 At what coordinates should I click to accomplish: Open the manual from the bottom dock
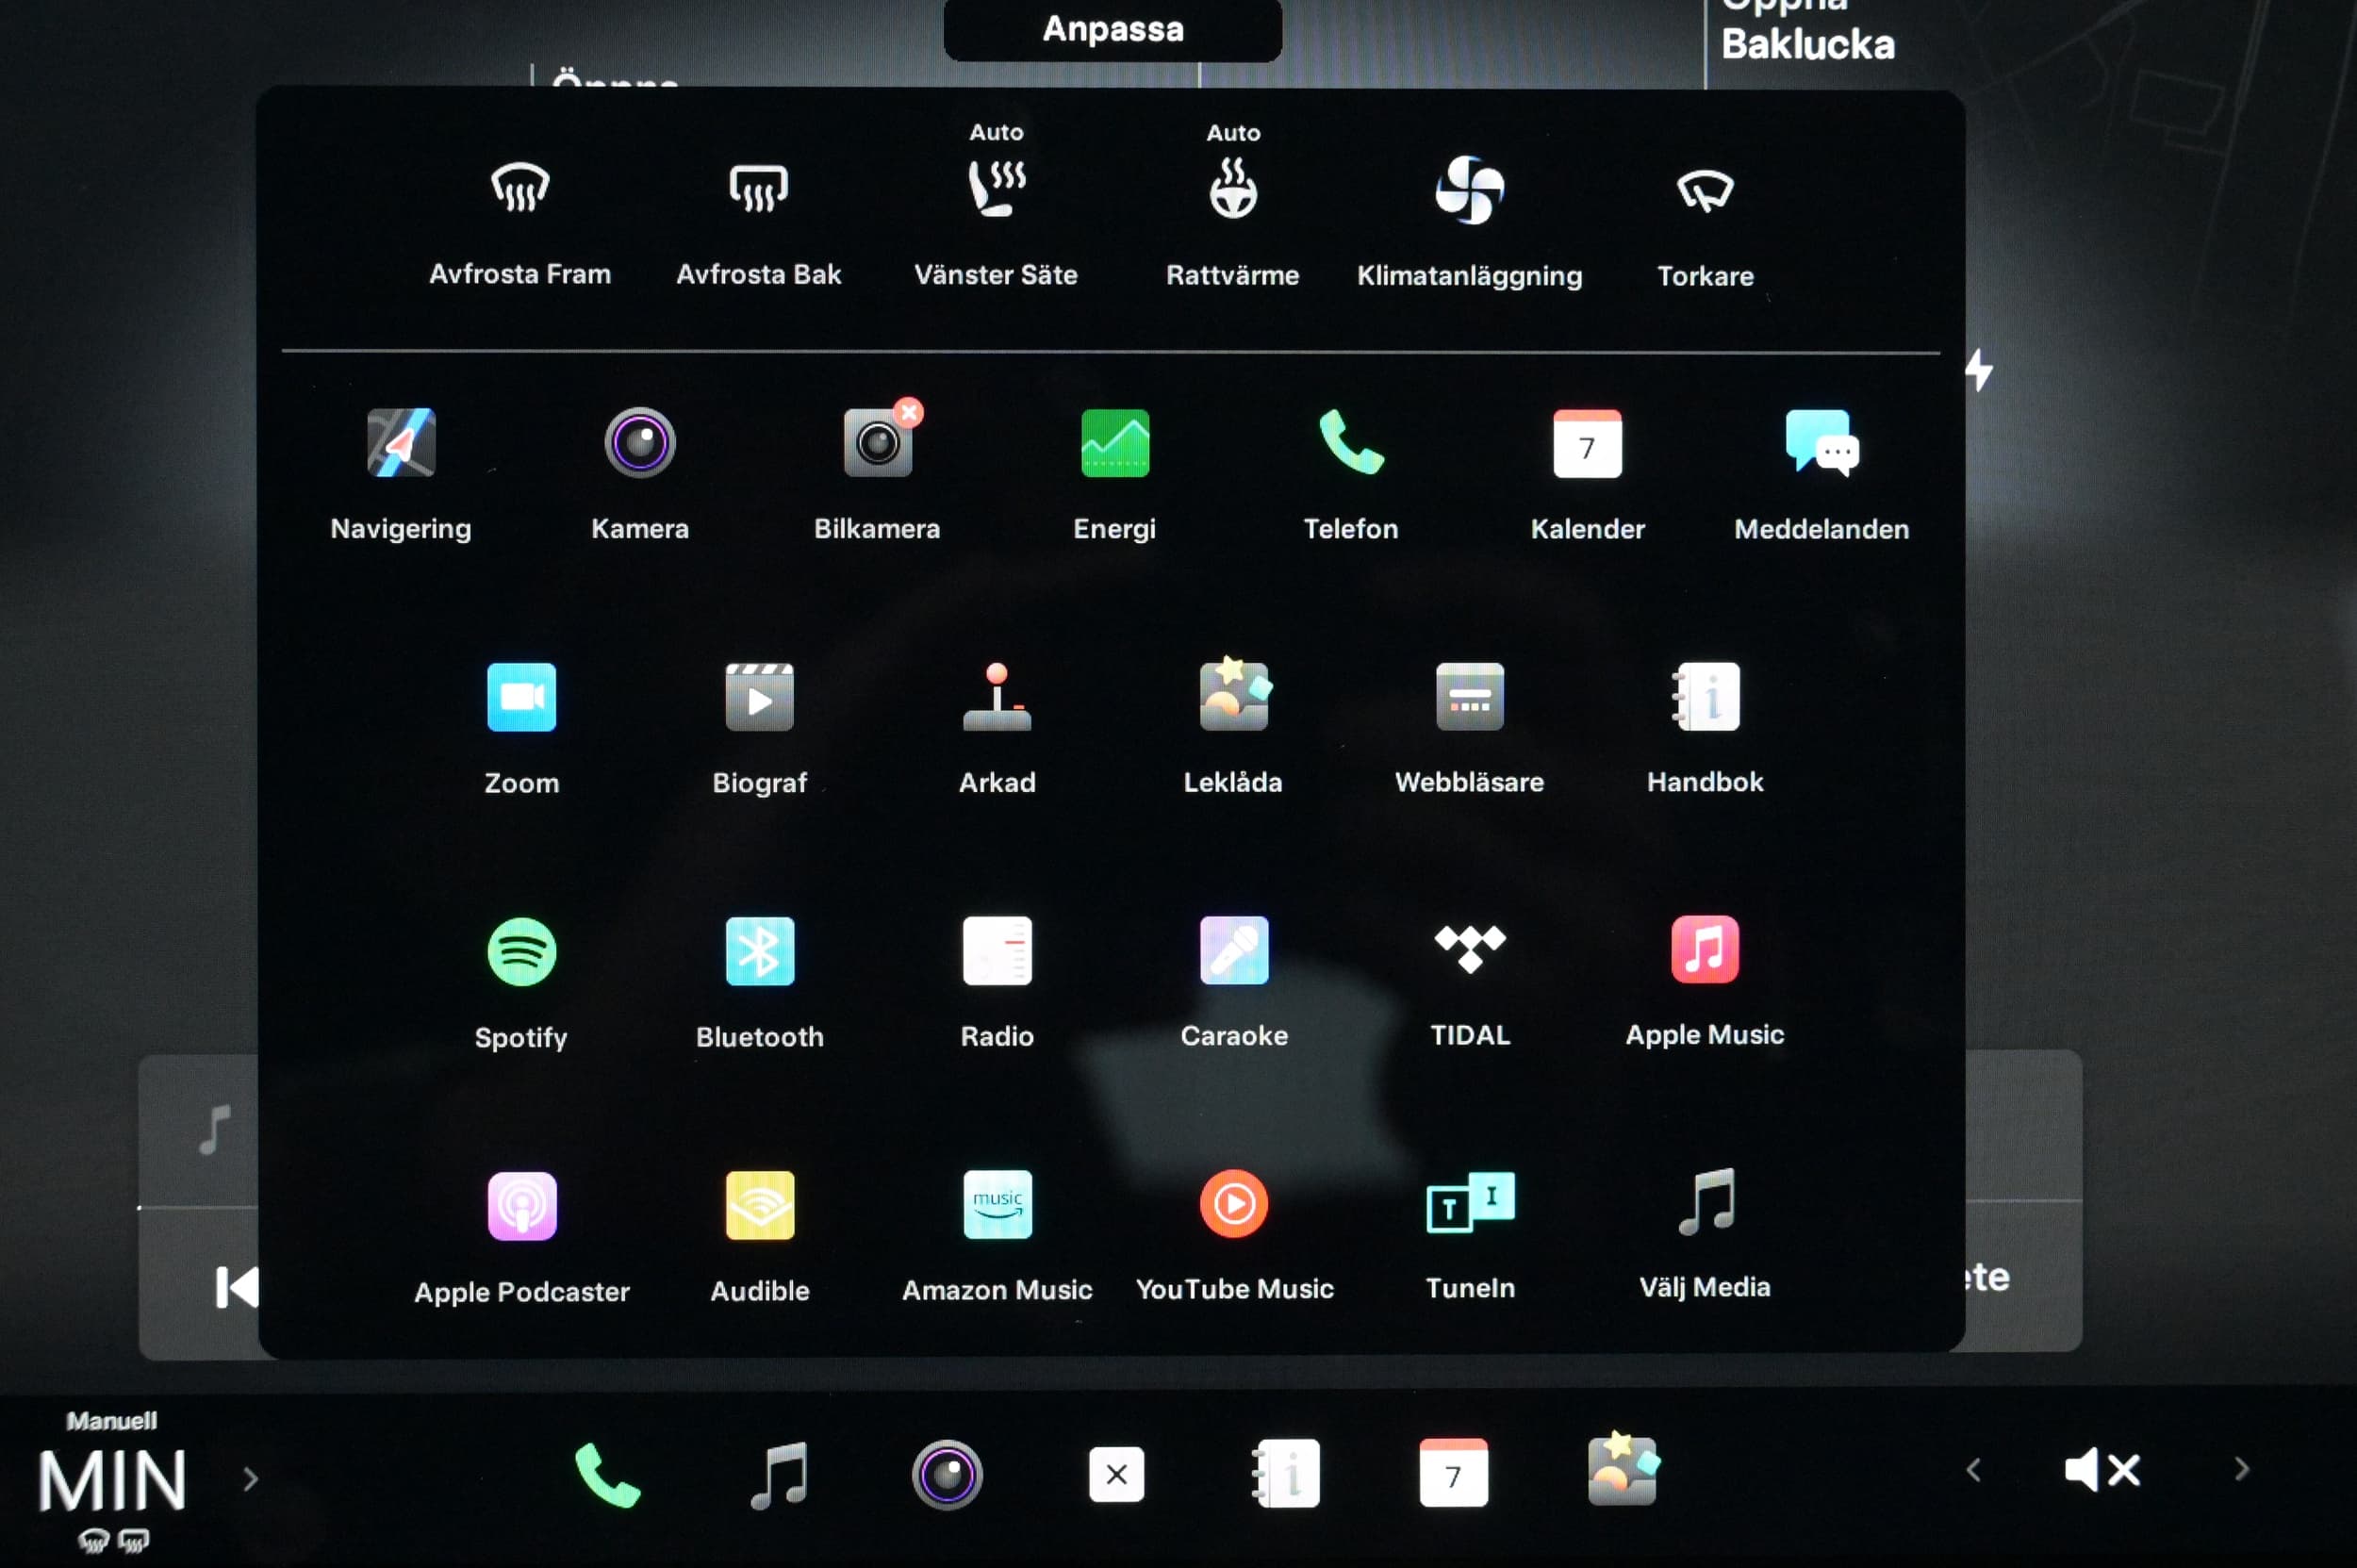(x=1285, y=1473)
